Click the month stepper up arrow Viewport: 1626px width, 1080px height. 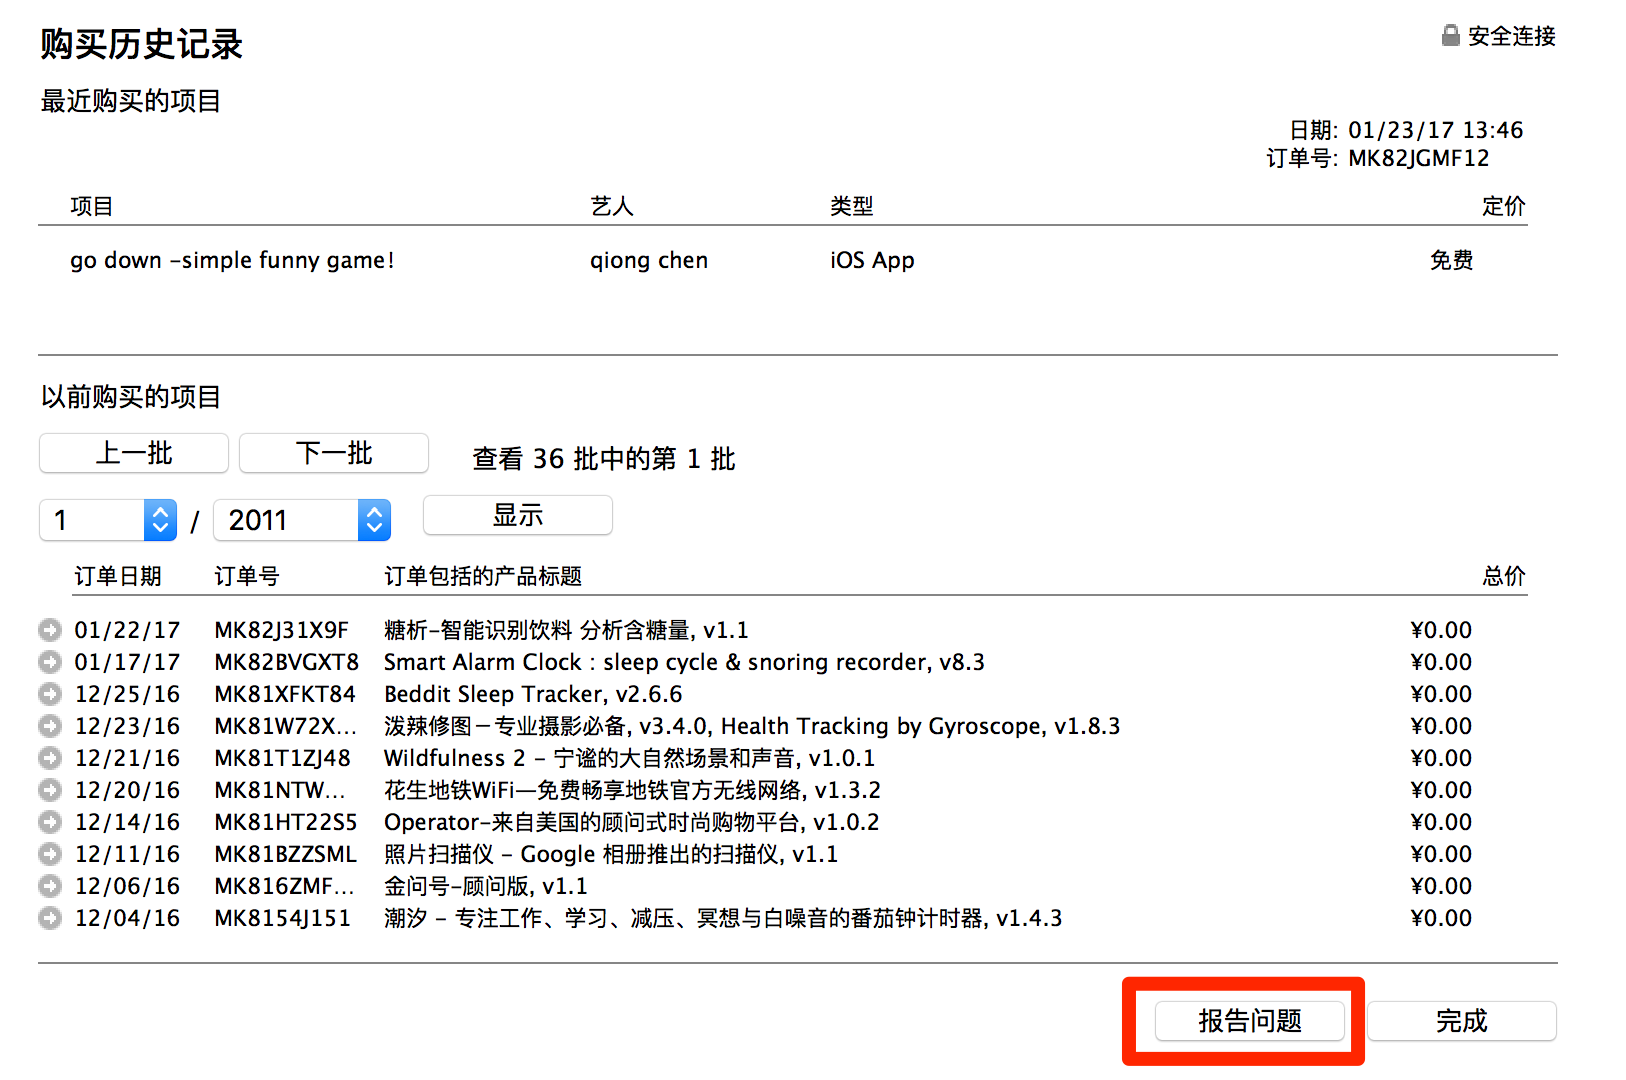[x=159, y=513]
